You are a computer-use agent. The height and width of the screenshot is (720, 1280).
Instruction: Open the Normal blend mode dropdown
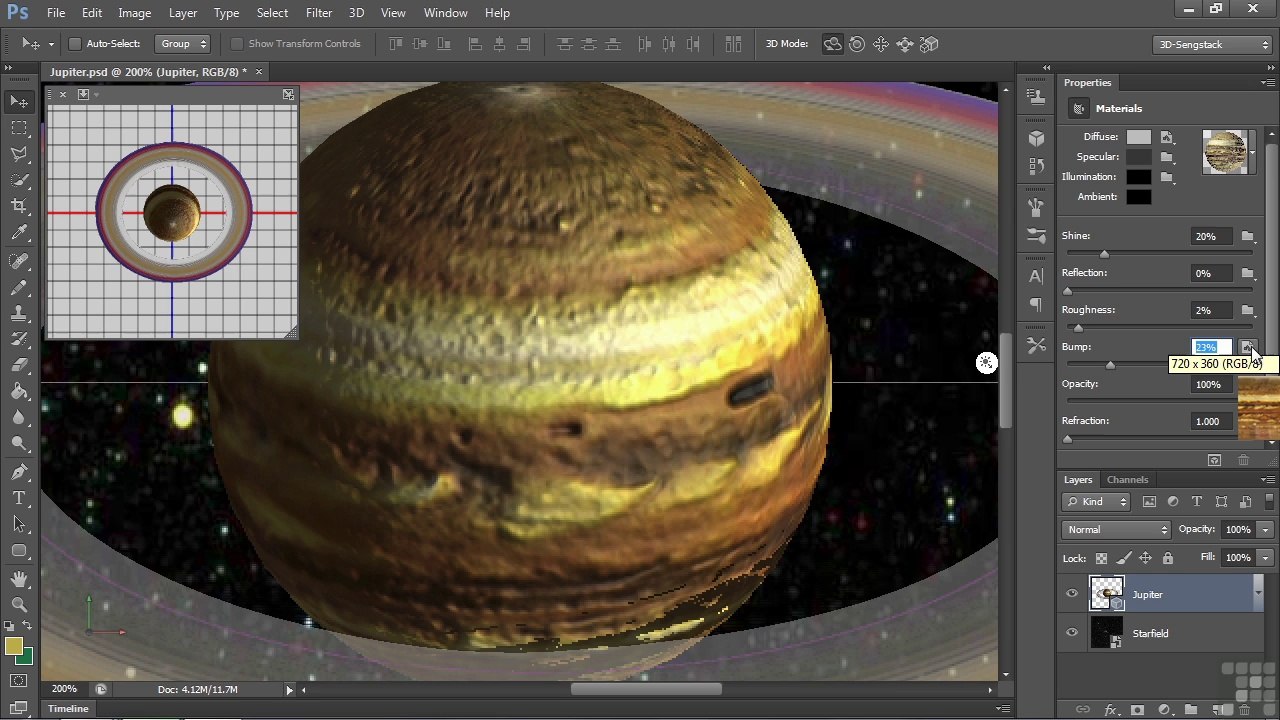1116,530
